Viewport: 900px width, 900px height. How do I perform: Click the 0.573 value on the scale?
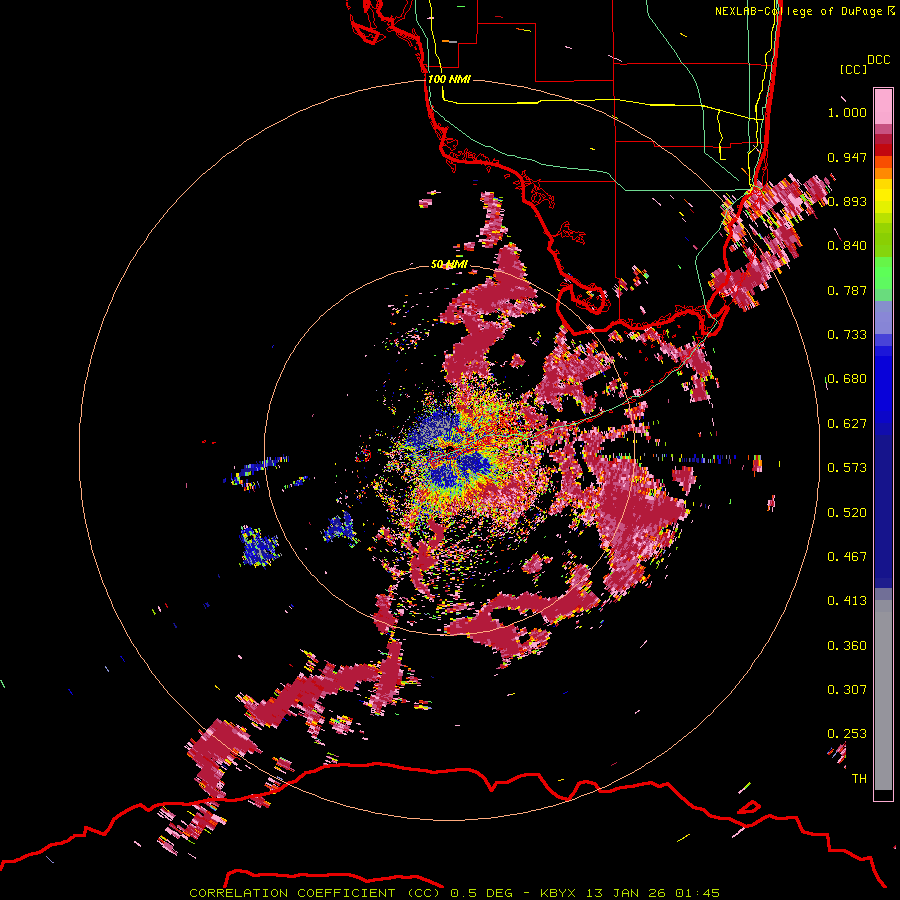pyautogui.click(x=847, y=468)
